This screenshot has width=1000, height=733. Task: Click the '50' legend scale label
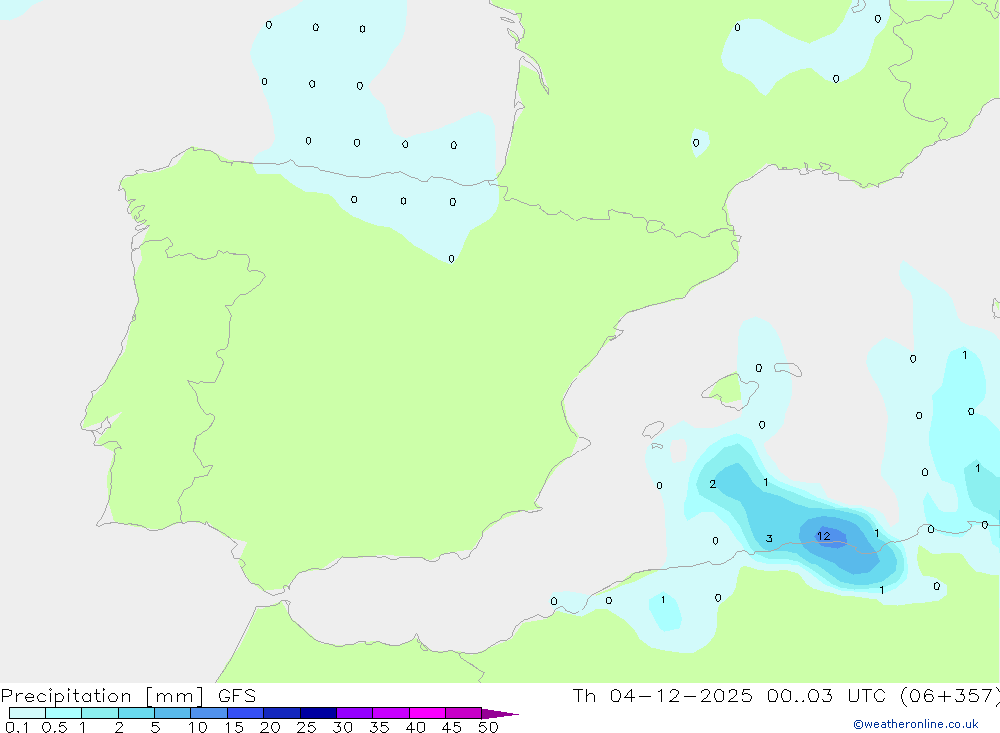click(488, 727)
